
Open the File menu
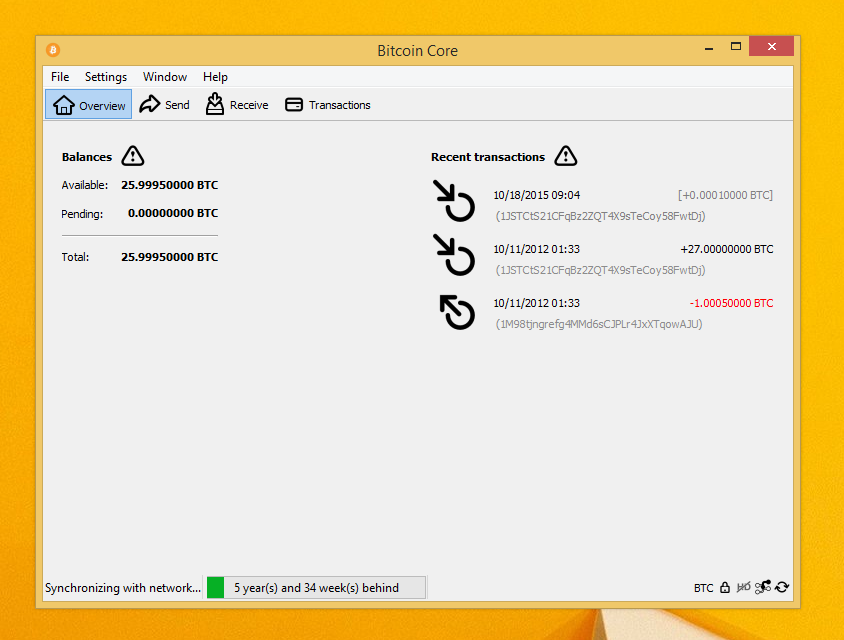tap(60, 77)
